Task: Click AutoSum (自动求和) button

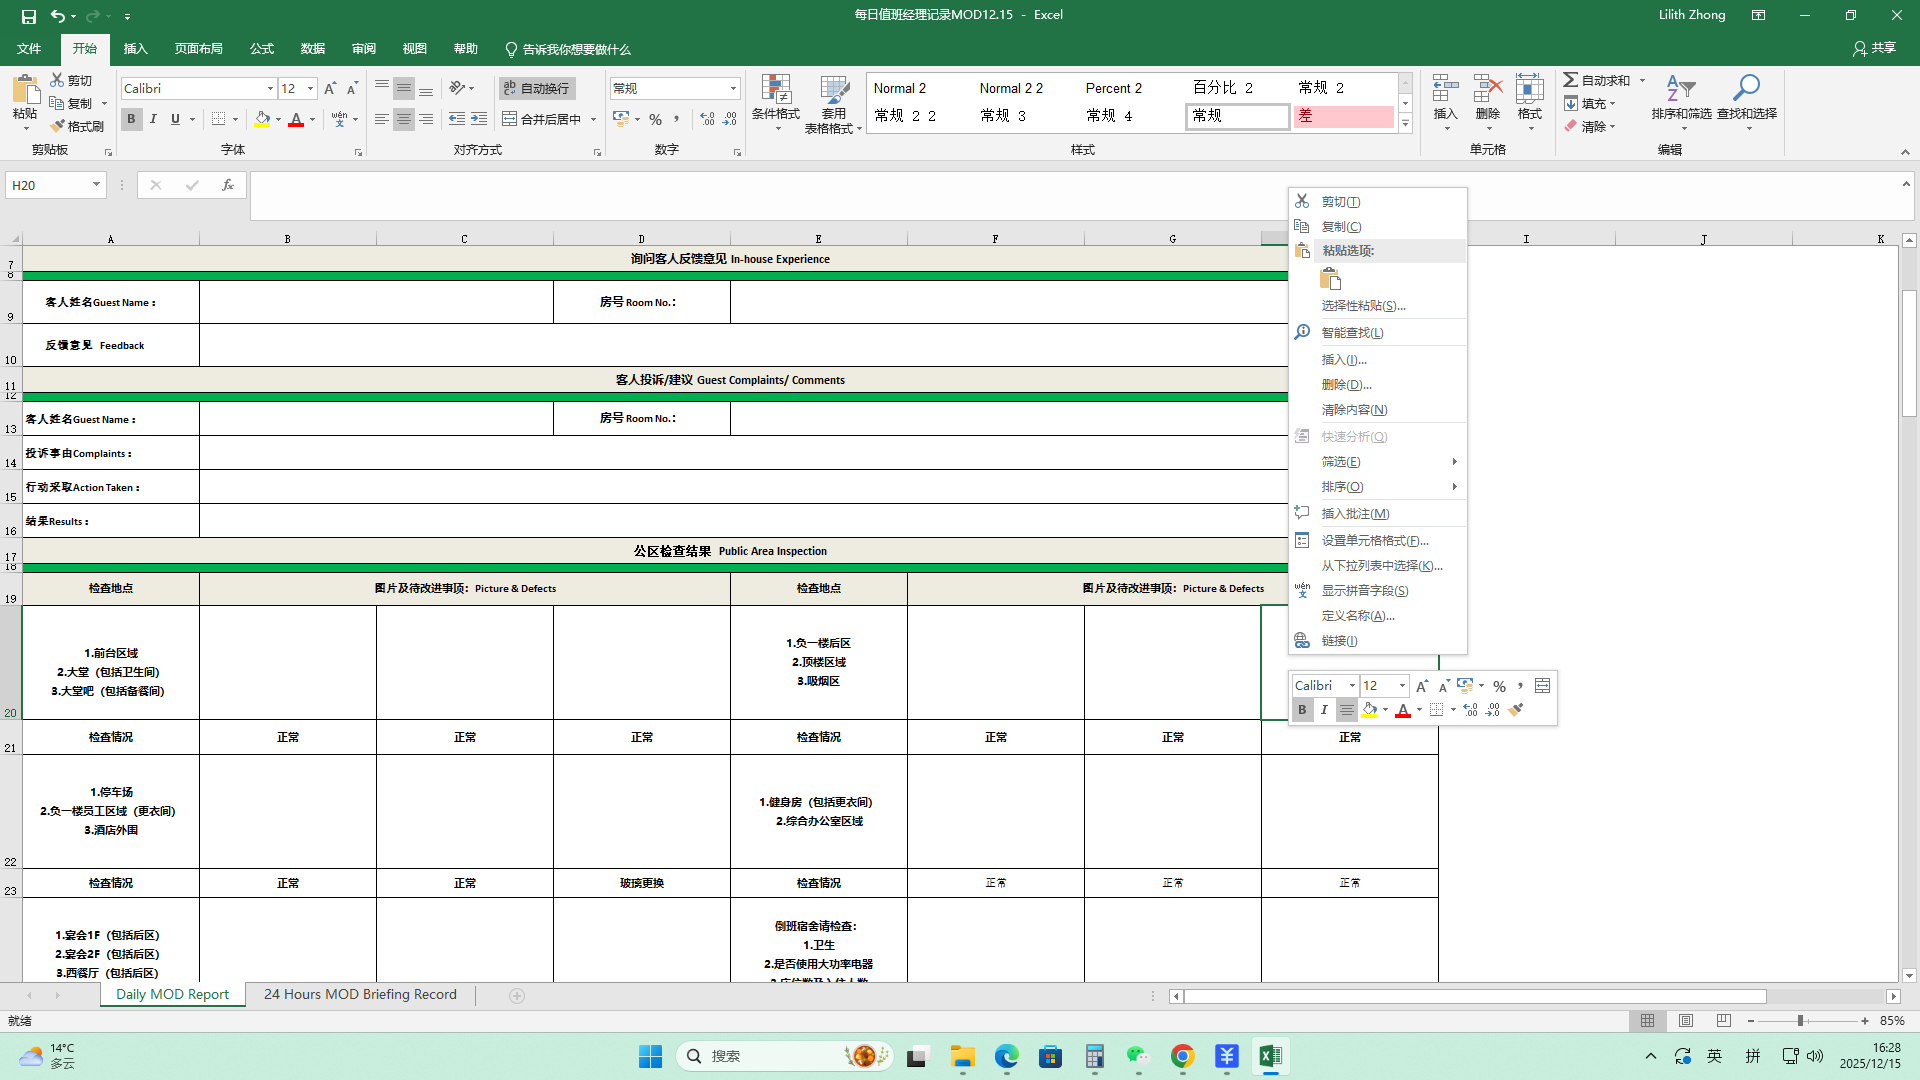Action: click(x=1597, y=80)
